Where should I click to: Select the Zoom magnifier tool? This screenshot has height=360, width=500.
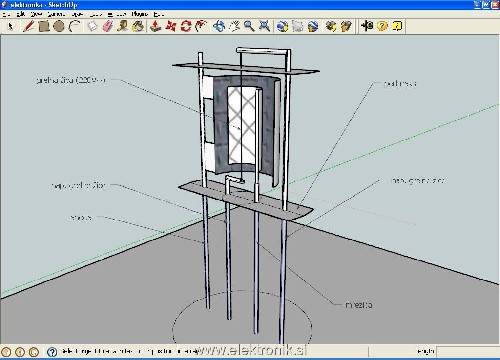pyautogui.click(x=249, y=26)
